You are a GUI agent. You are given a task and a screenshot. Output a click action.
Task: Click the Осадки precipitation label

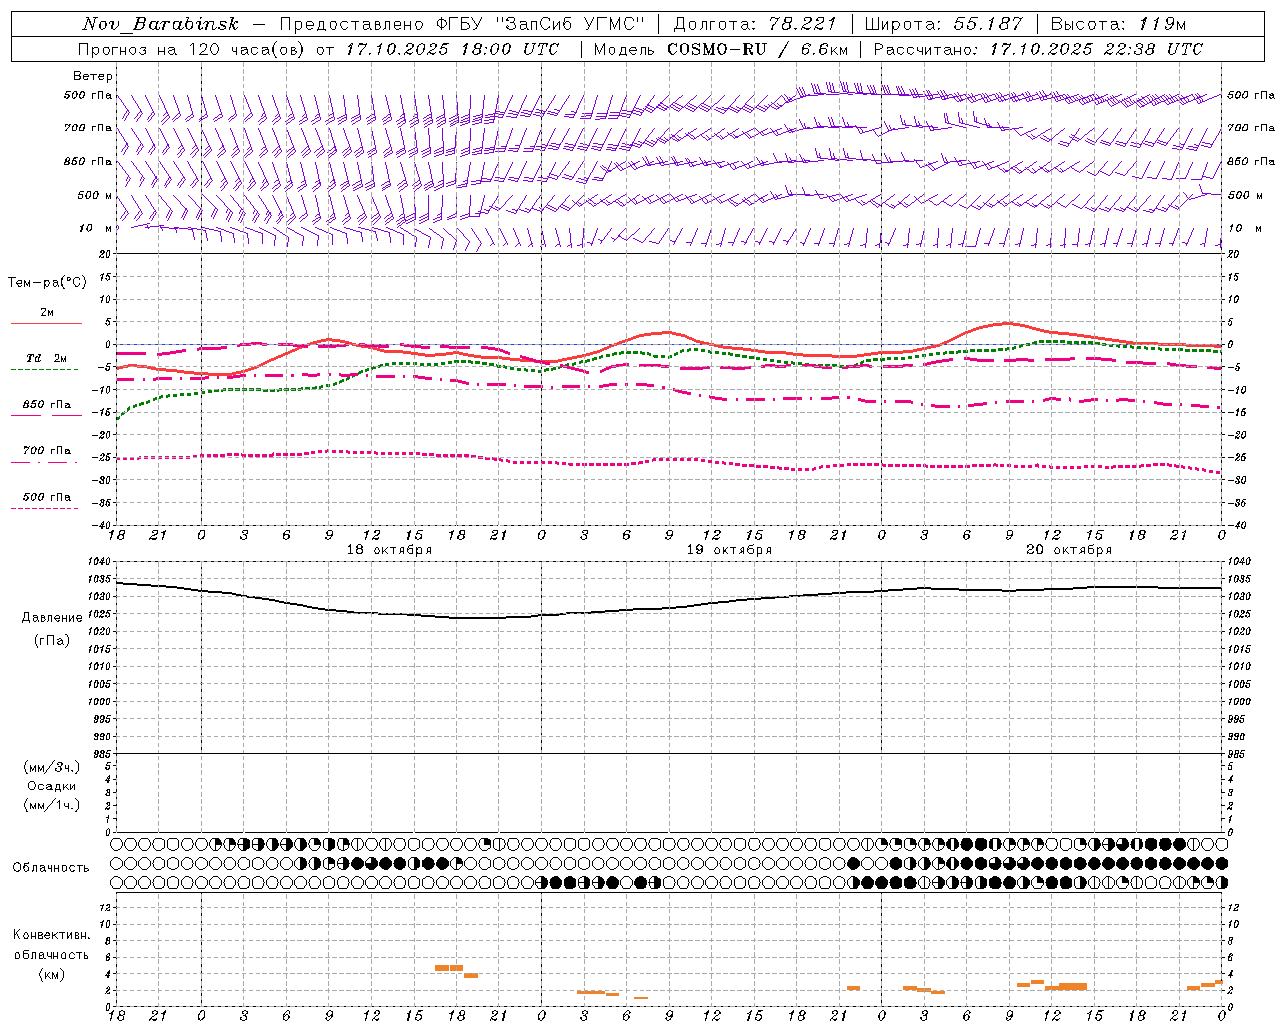(x=52, y=786)
